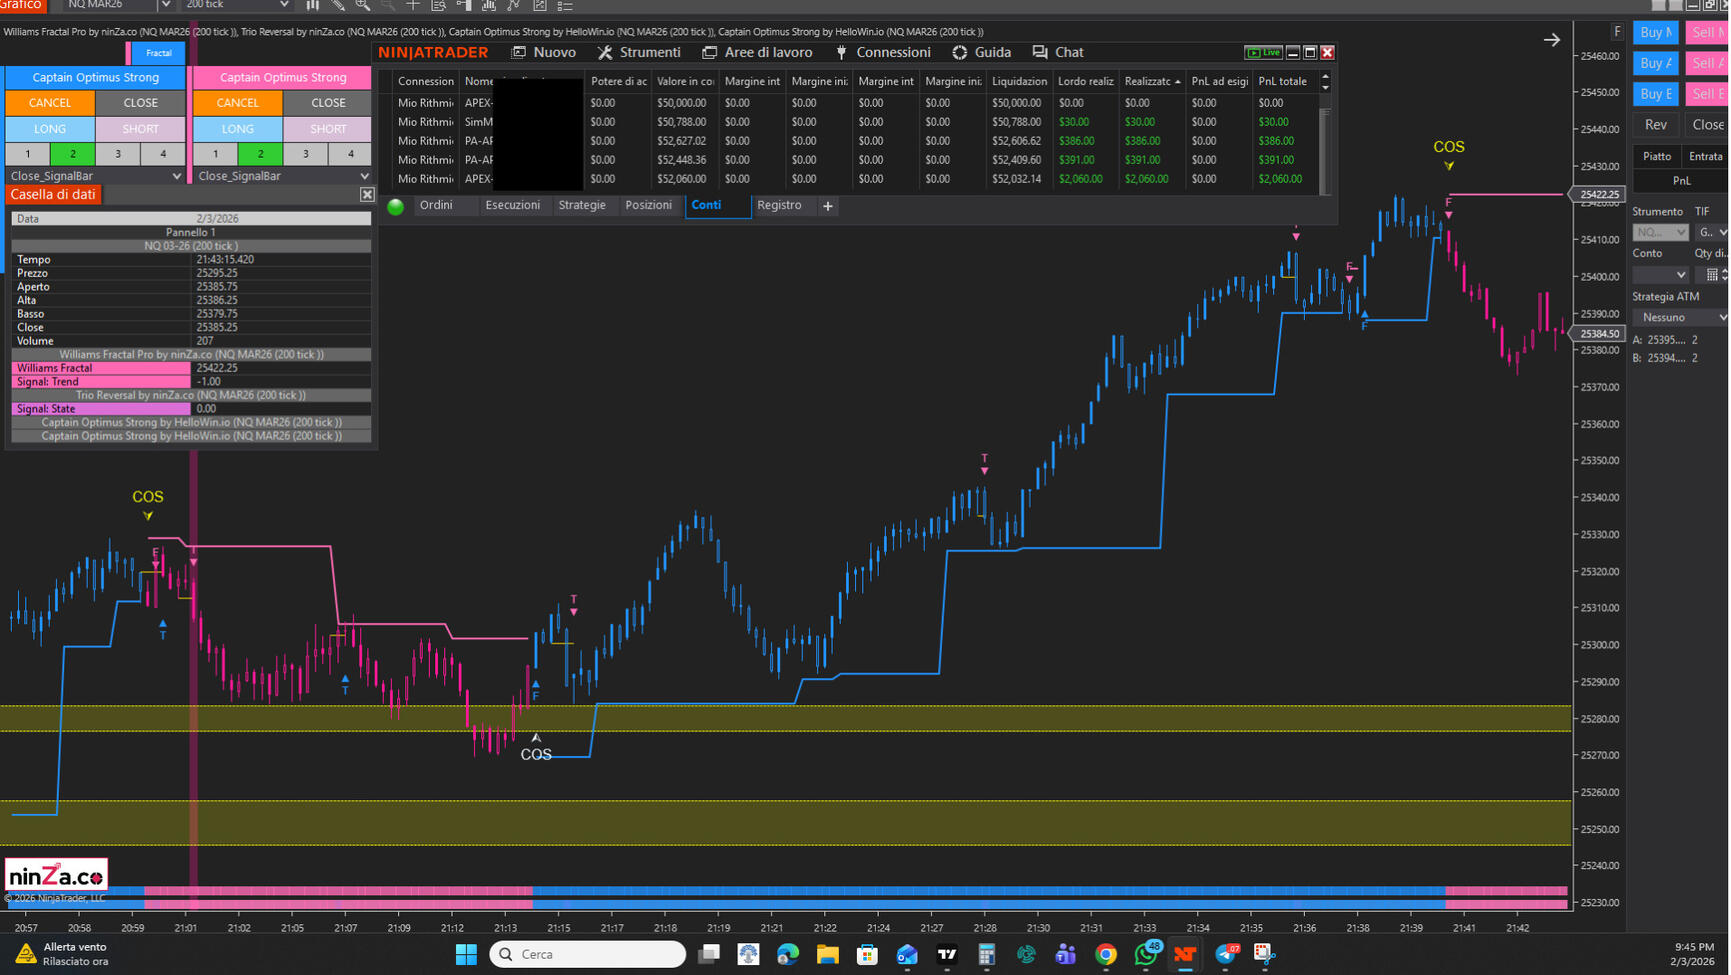This screenshot has width=1731, height=975.
Task: Open the Strategia ATM Nessuno dropdown
Action: [x=1680, y=317]
